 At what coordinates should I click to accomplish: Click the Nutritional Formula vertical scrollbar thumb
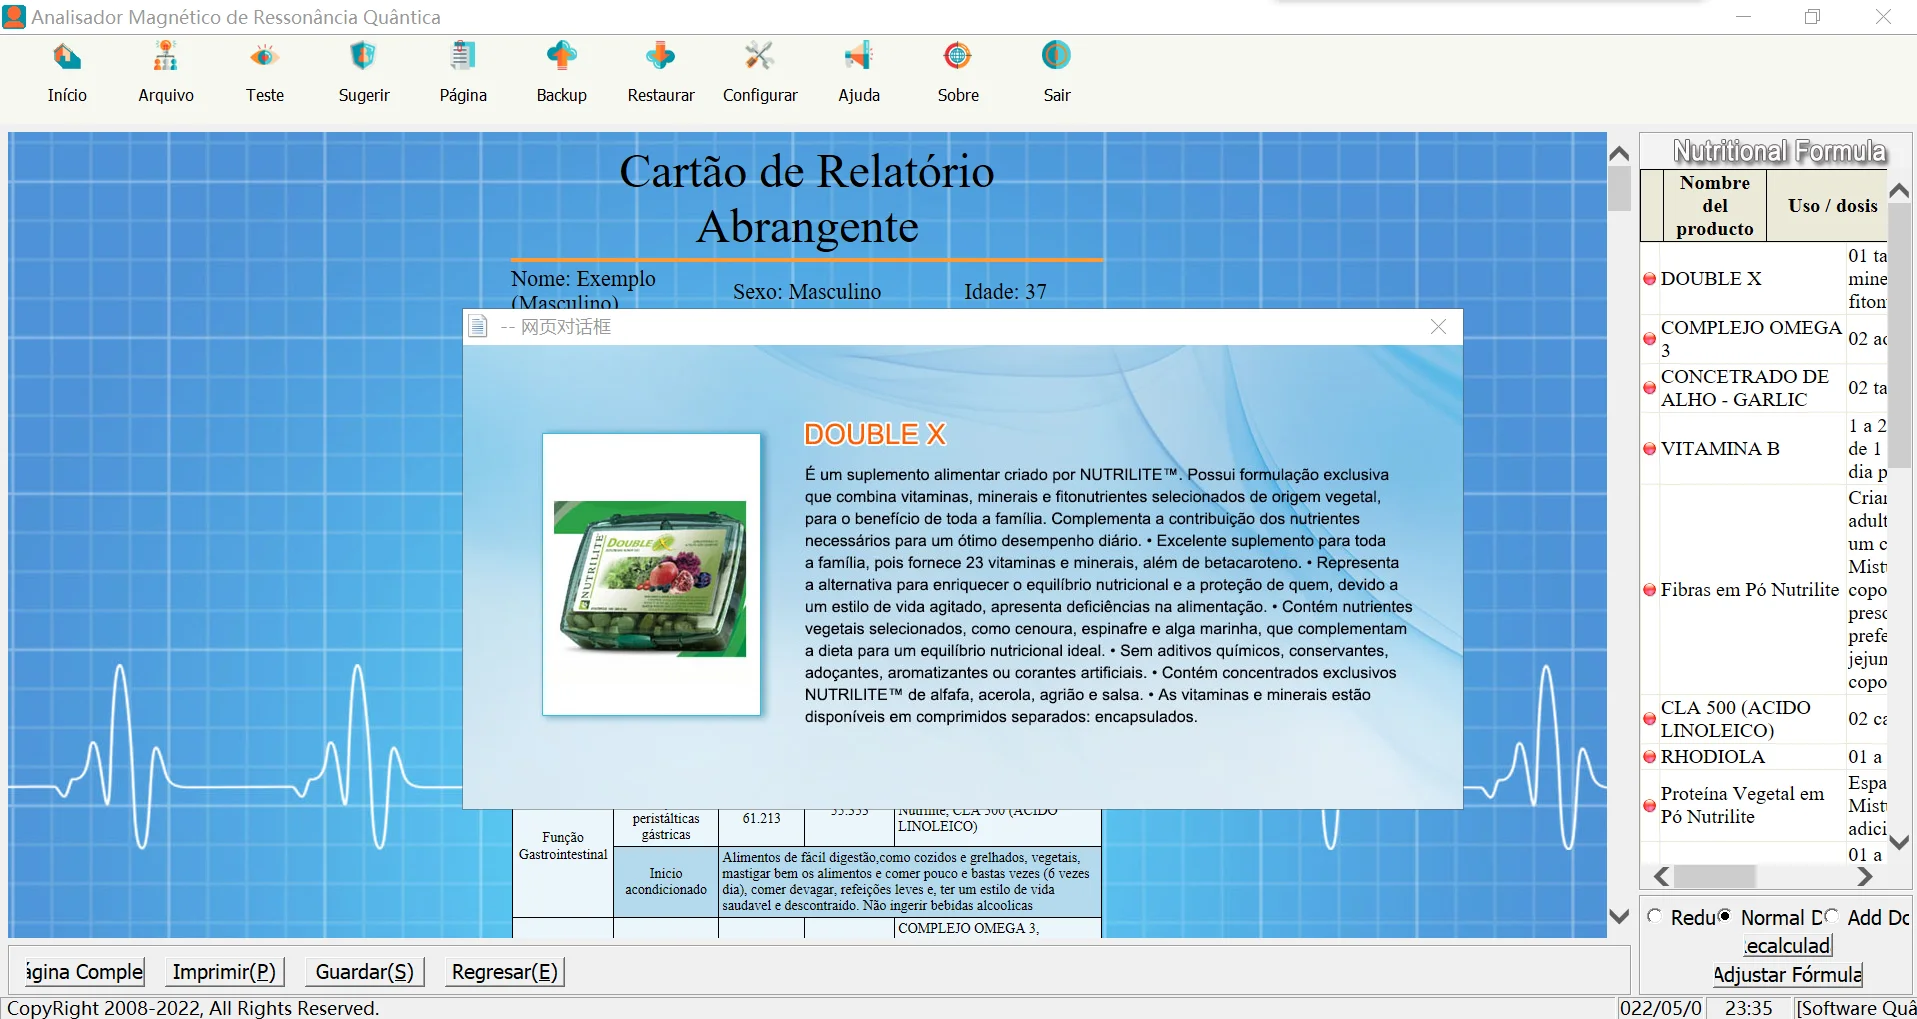click(x=1899, y=334)
